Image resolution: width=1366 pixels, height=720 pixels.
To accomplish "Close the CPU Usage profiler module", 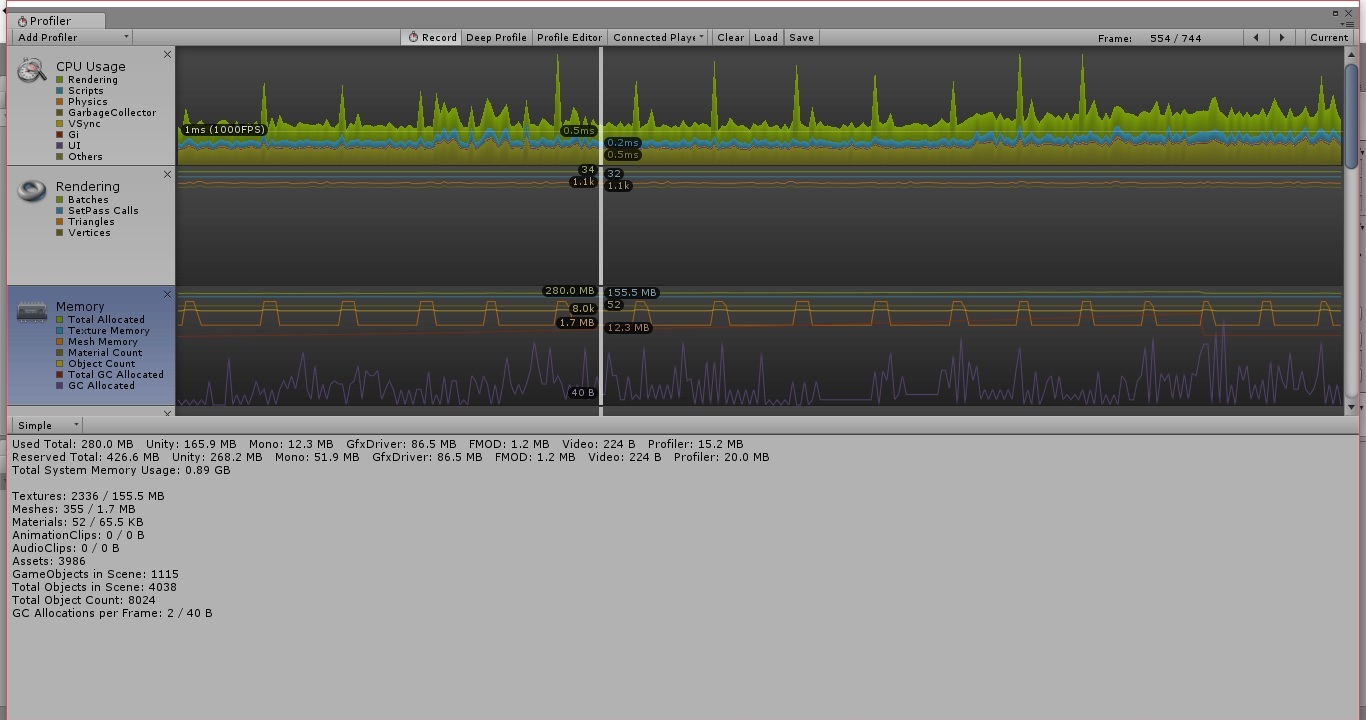I will pos(167,55).
